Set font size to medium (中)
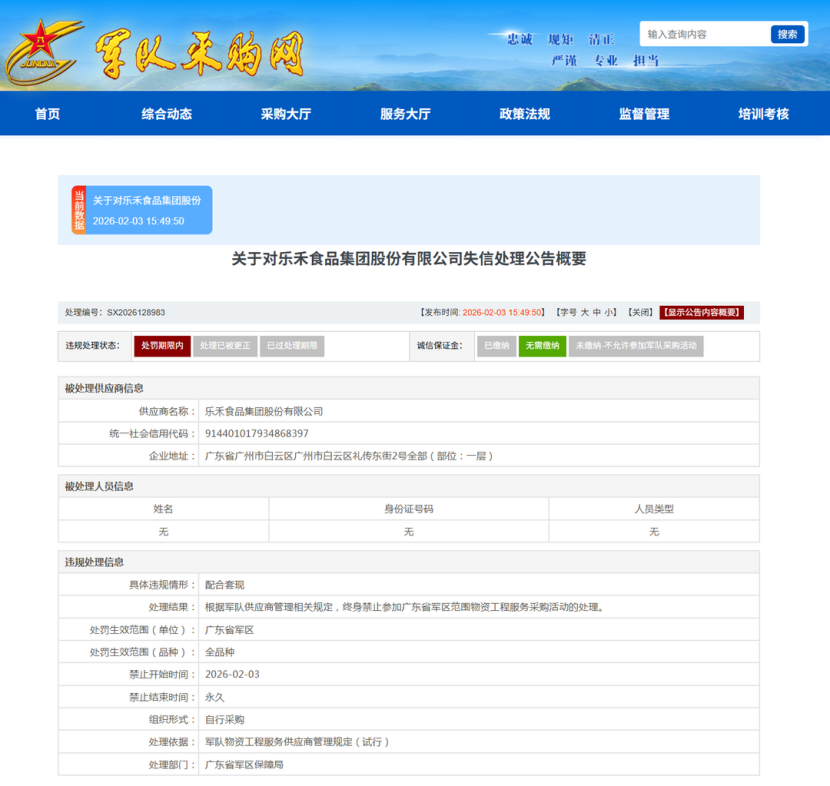The width and height of the screenshot is (830, 786). click(597, 312)
